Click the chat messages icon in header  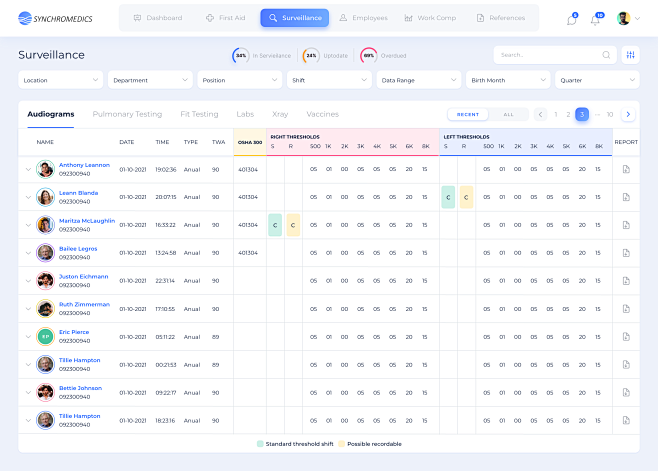[x=571, y=19]
